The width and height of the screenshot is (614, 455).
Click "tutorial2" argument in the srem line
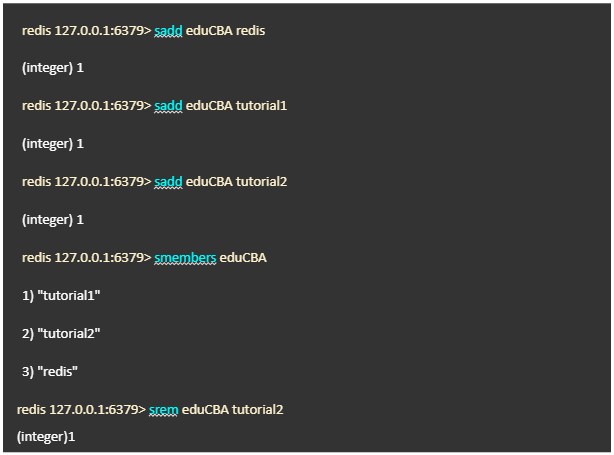tap(257, 410)
